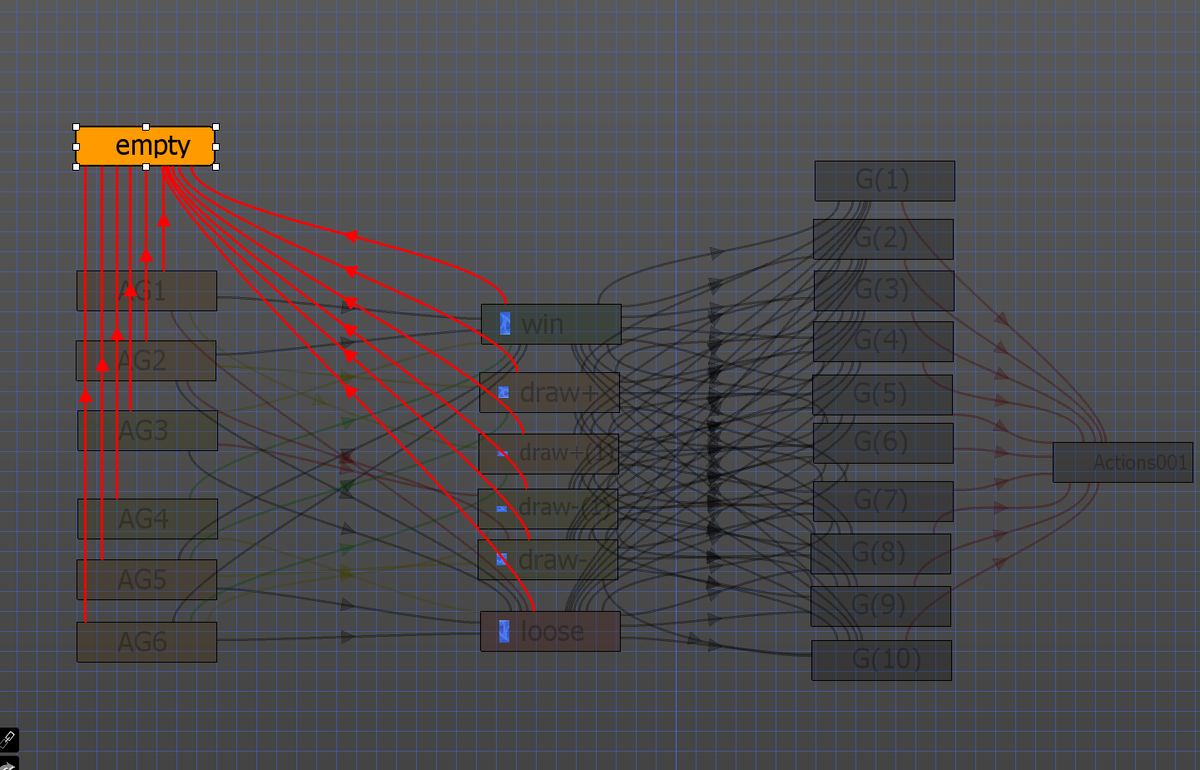The height and width of the screenshot is (770, 1200).
Task: Select the orange empty node
Action: point(146,146)
